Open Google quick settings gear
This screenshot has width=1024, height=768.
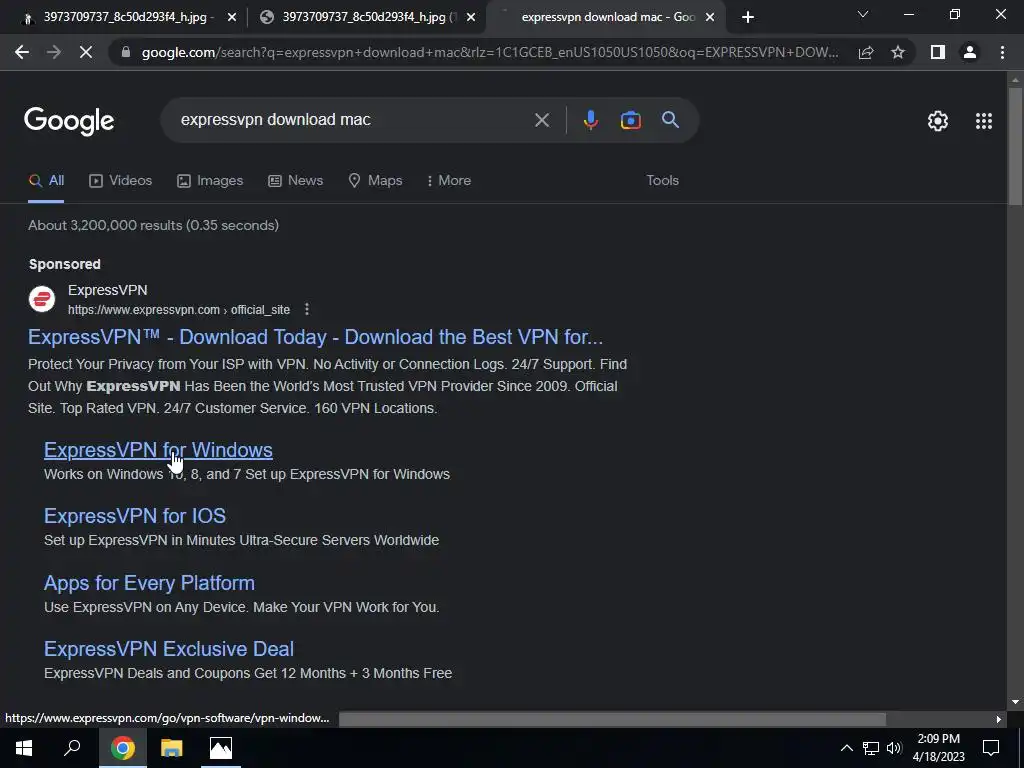point(938,121)
